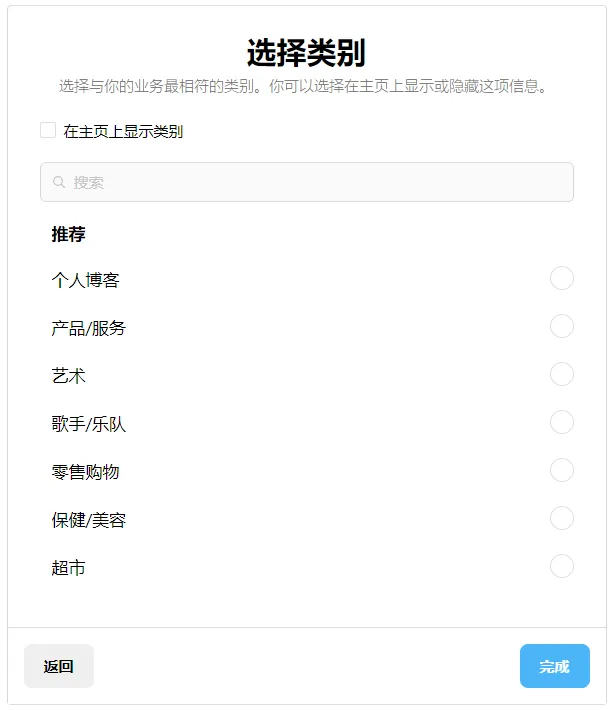Focus the 搜索 category input field

point(307,182)
